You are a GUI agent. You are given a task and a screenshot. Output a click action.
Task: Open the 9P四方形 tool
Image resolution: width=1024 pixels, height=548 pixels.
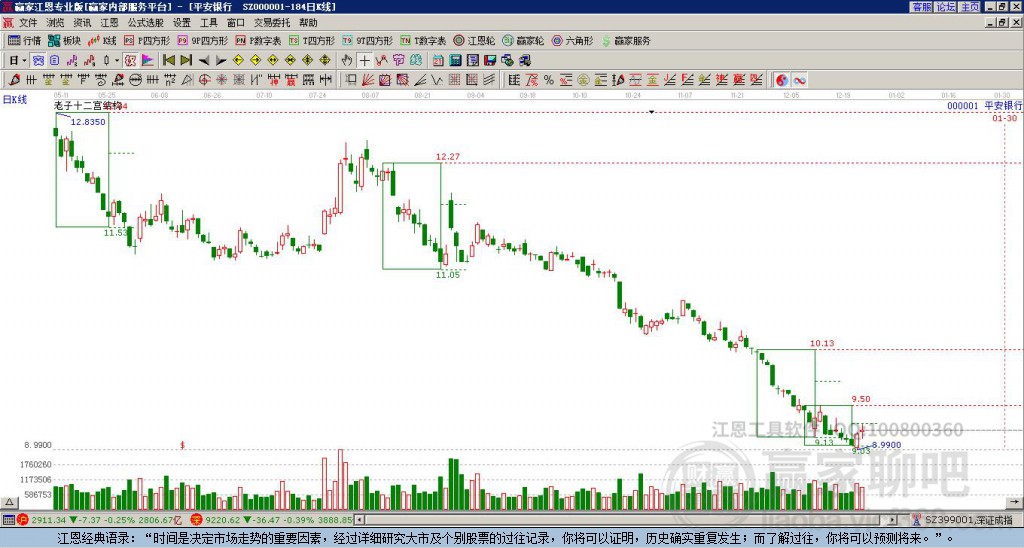[202, 40]
